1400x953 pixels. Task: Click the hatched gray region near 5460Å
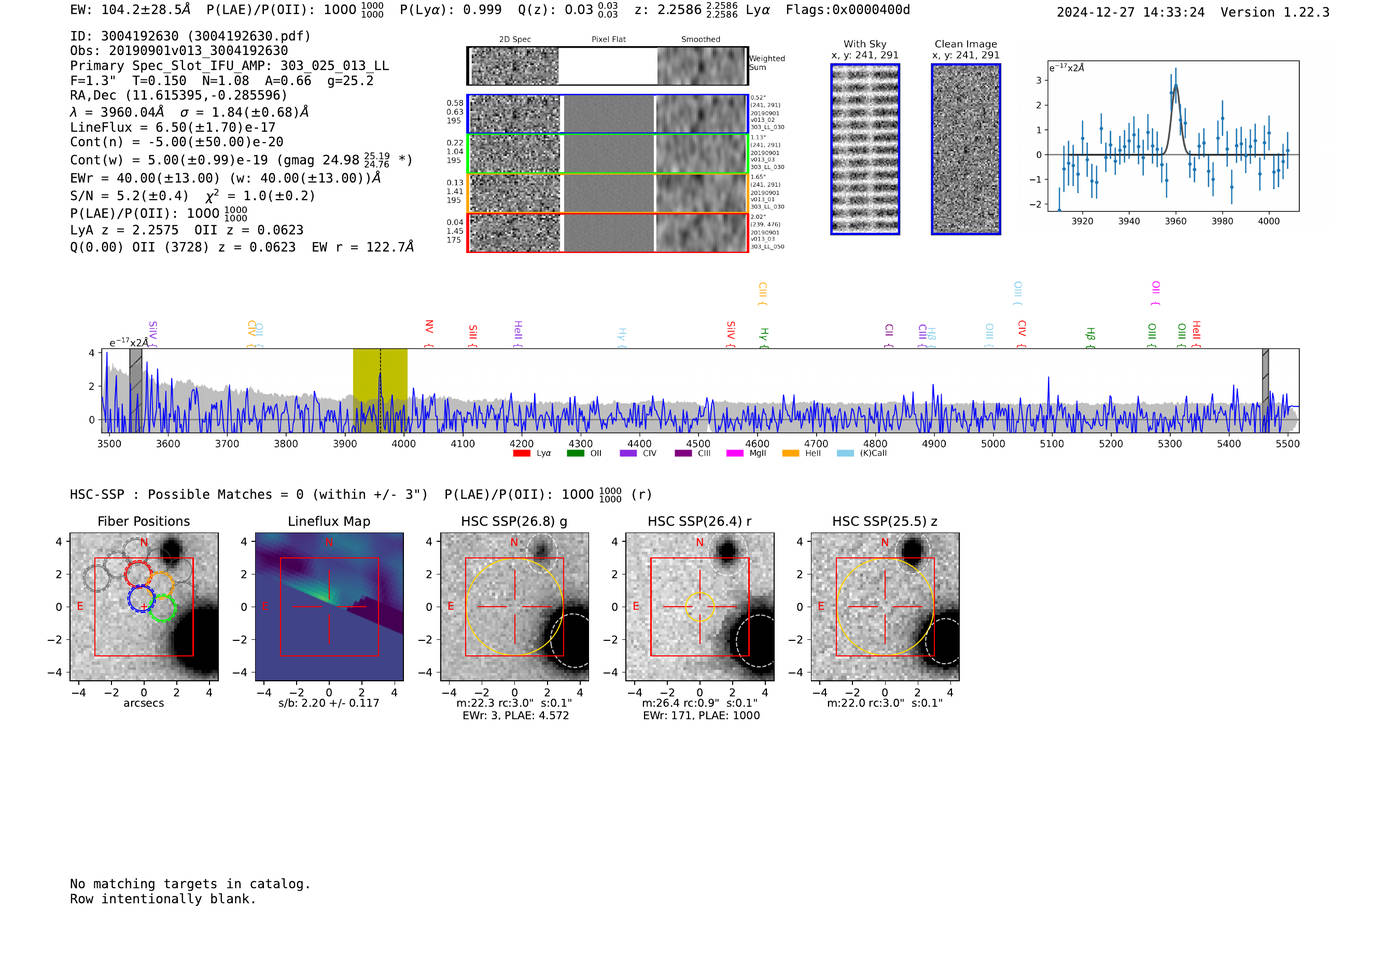pos(1265,390)
